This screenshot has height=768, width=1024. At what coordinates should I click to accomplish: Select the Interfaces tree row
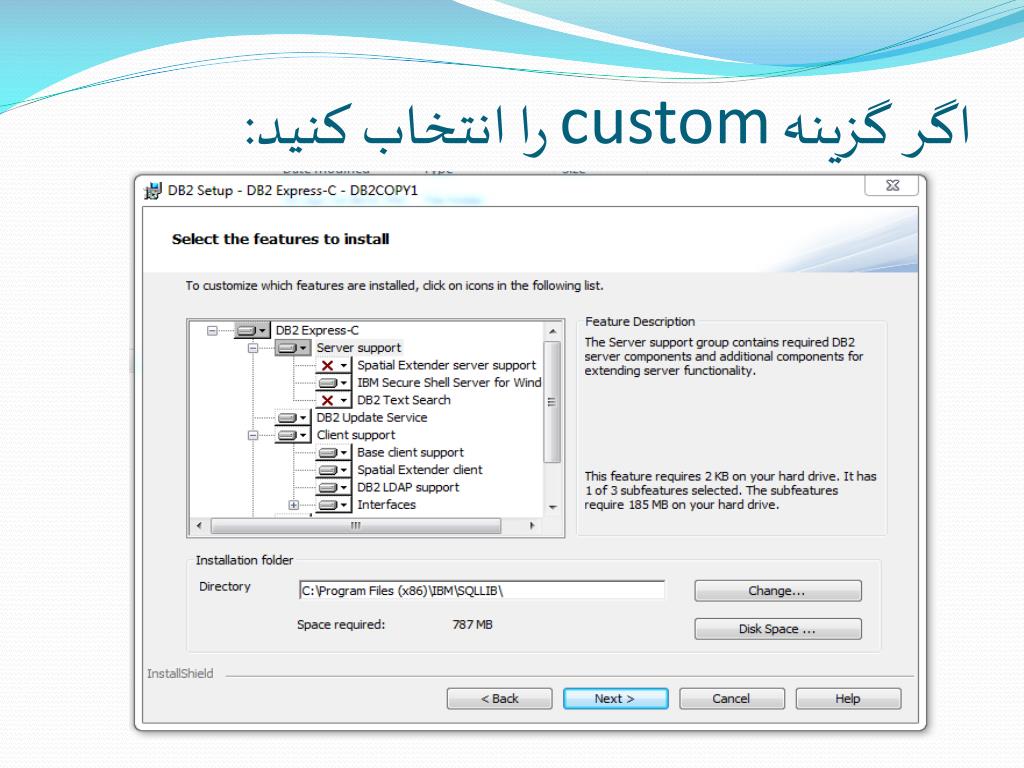coord(386,505)
